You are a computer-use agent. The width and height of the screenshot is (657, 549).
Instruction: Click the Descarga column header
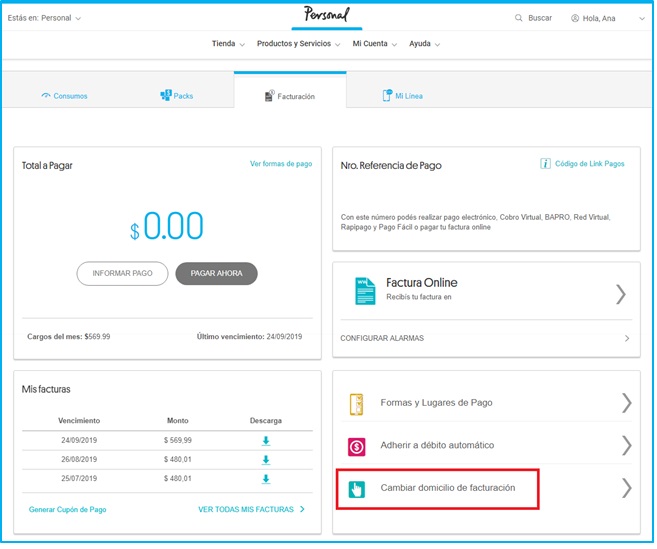tap(267, 422)
